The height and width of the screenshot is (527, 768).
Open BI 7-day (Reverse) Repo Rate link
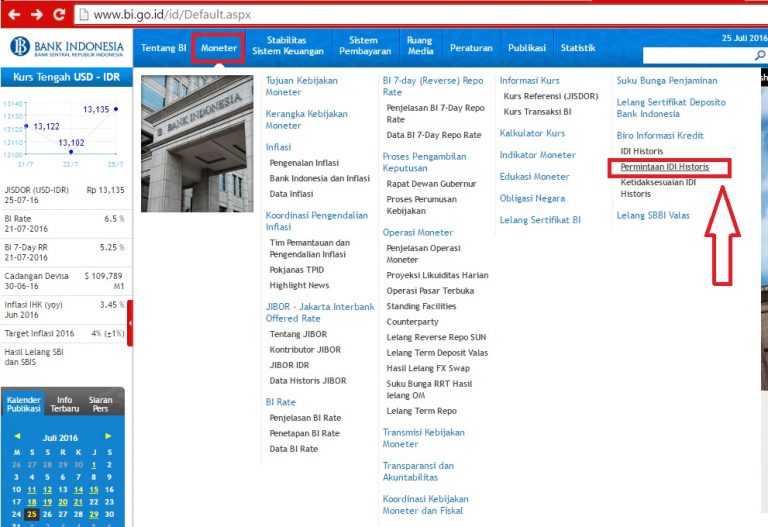pos(433,86)
